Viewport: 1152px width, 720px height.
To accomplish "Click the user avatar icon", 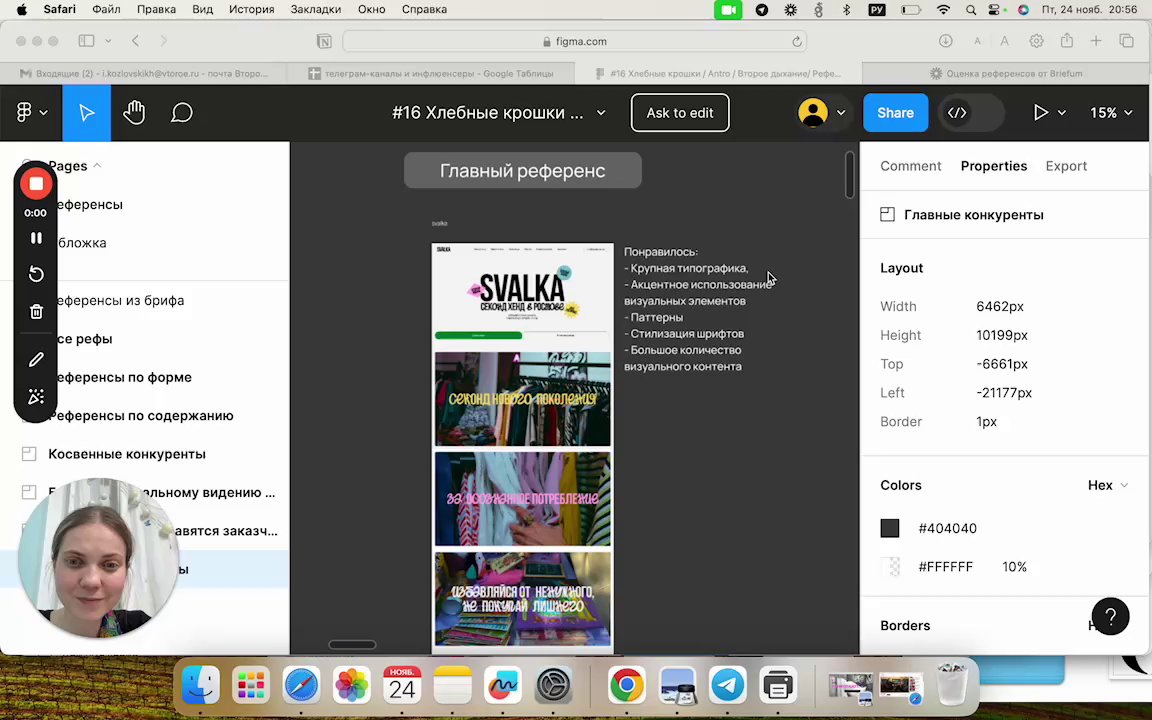I will tap(813, 112).
